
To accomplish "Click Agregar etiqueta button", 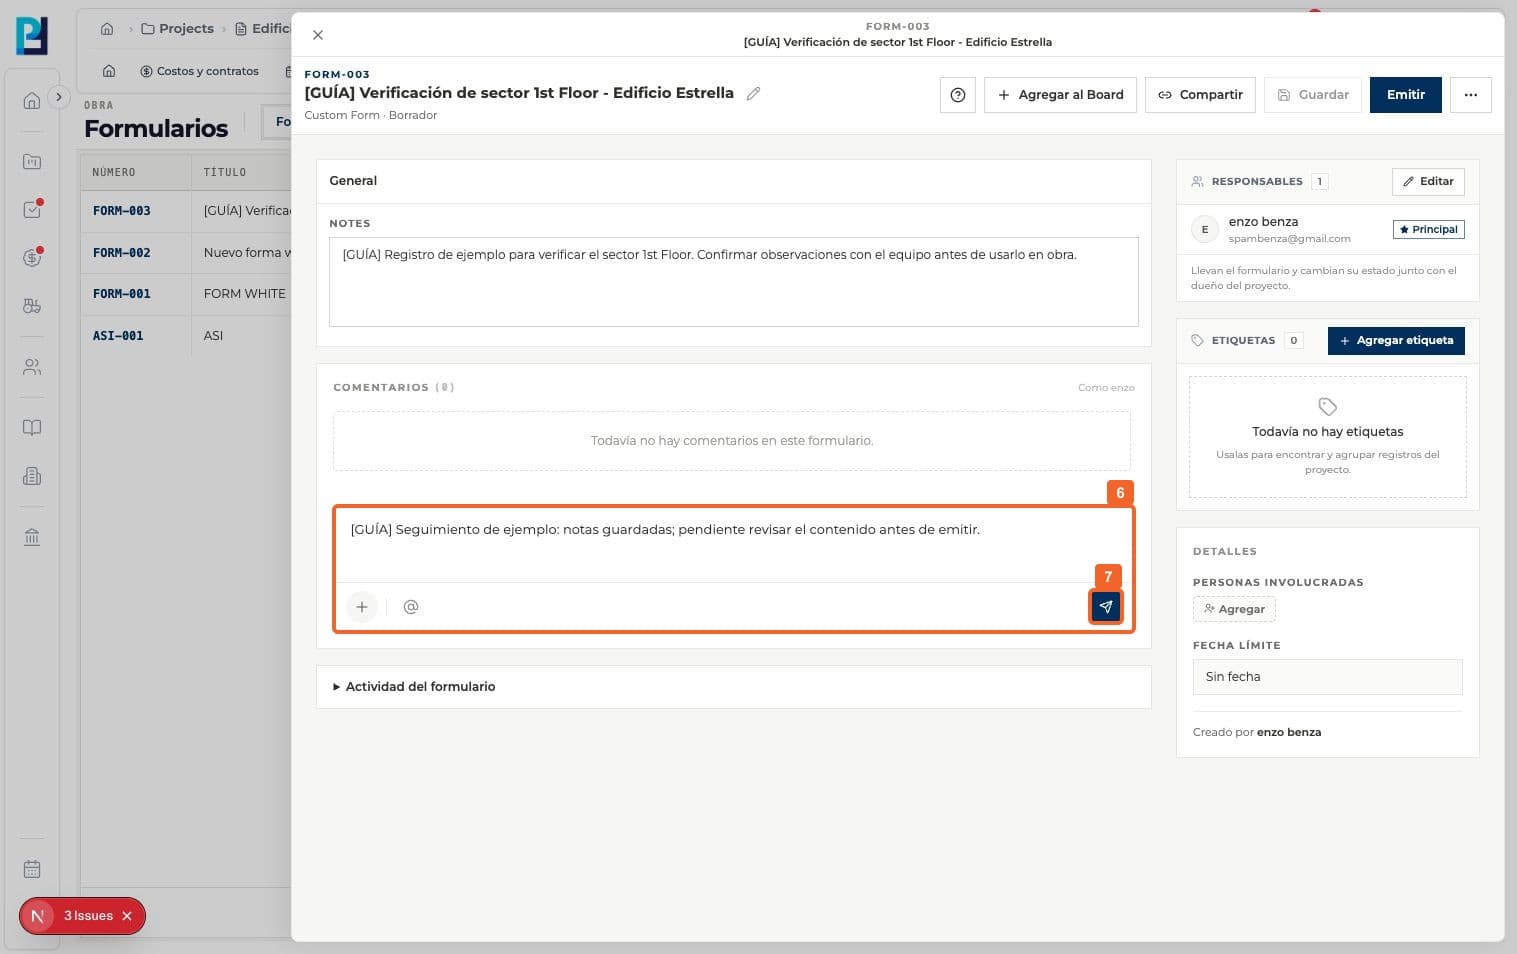I will pos(1396,340).
